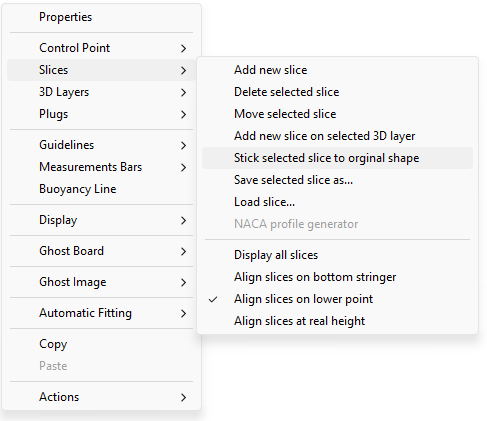Open the Properties menu entry
This screenshot has height=421, width=487.
tap(101, 17)
